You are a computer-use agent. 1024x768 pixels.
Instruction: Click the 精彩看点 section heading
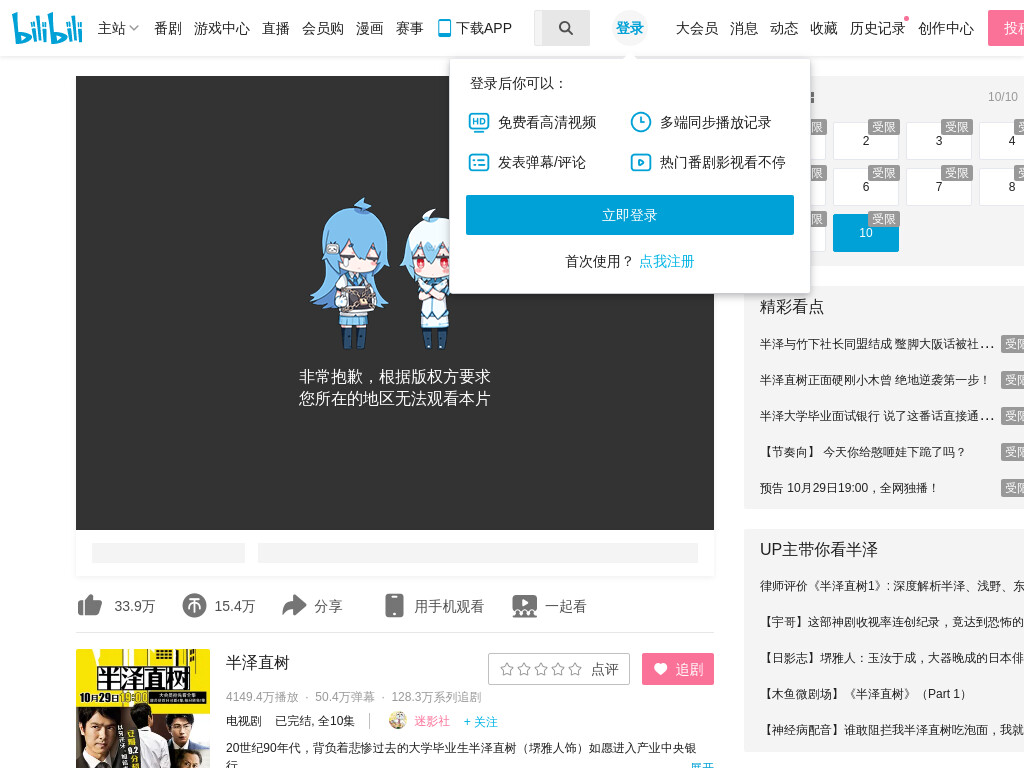point(792,307)
